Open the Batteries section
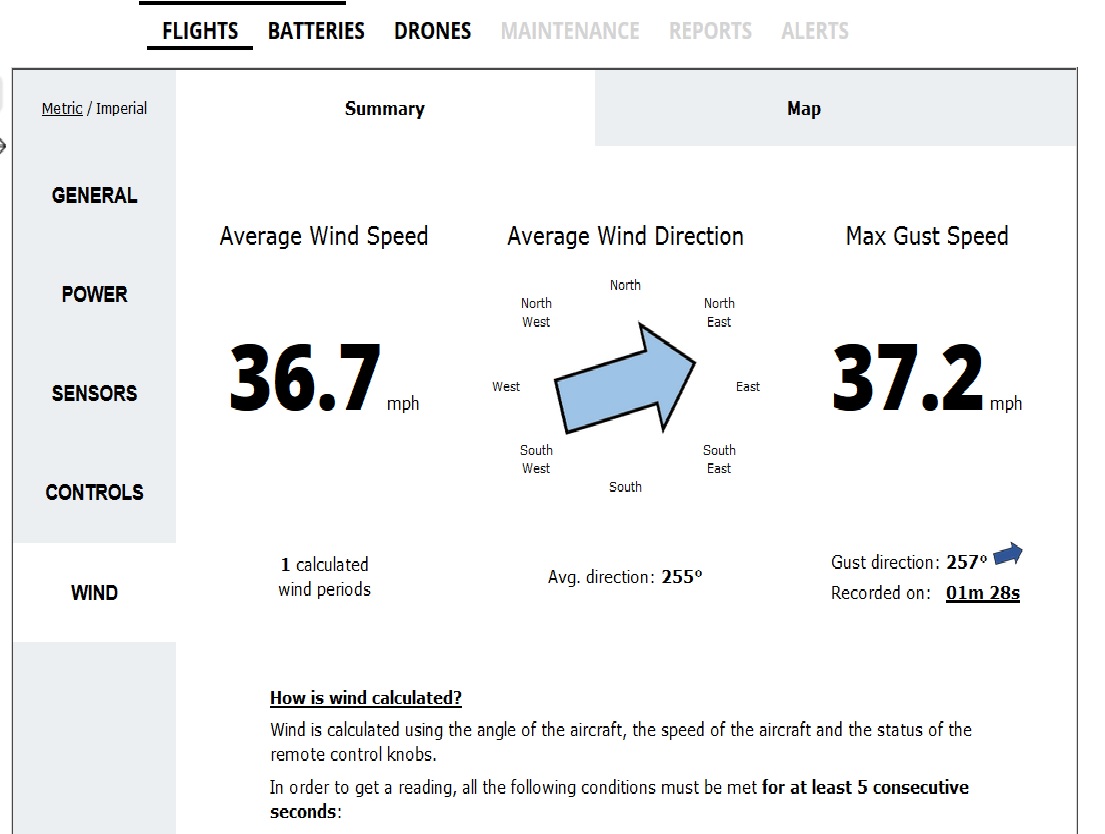This screenshot has width=1105, height=834. tap(316, 31)
